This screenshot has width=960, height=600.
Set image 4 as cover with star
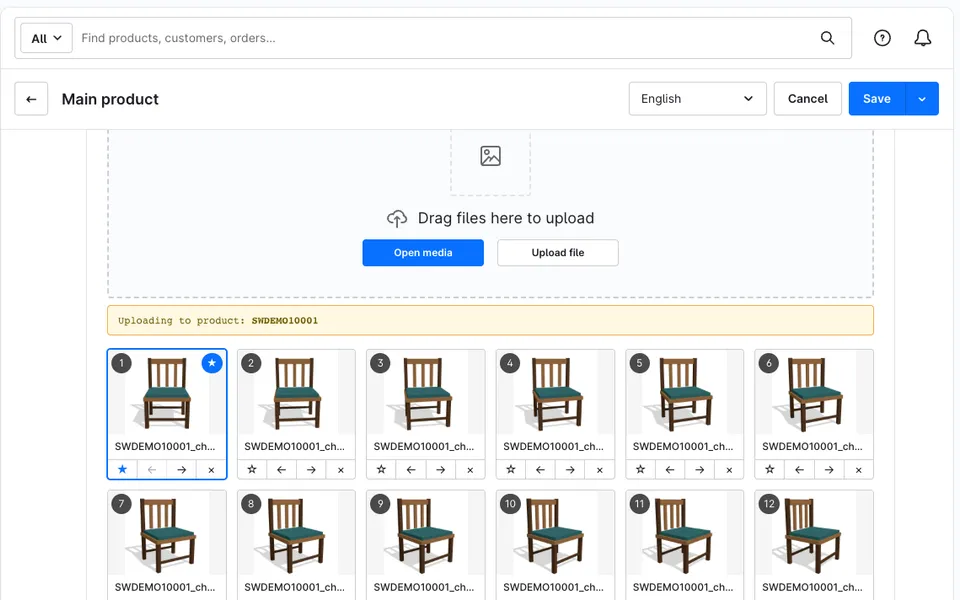[x=511, y=470]
